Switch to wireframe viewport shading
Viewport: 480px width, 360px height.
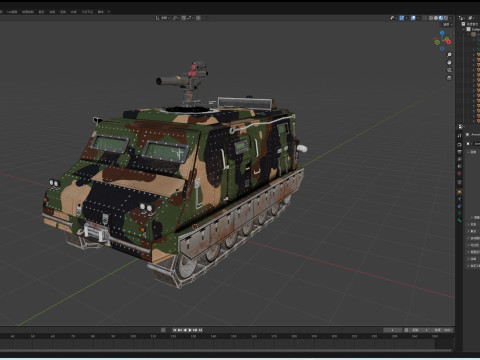pos(431,18)
